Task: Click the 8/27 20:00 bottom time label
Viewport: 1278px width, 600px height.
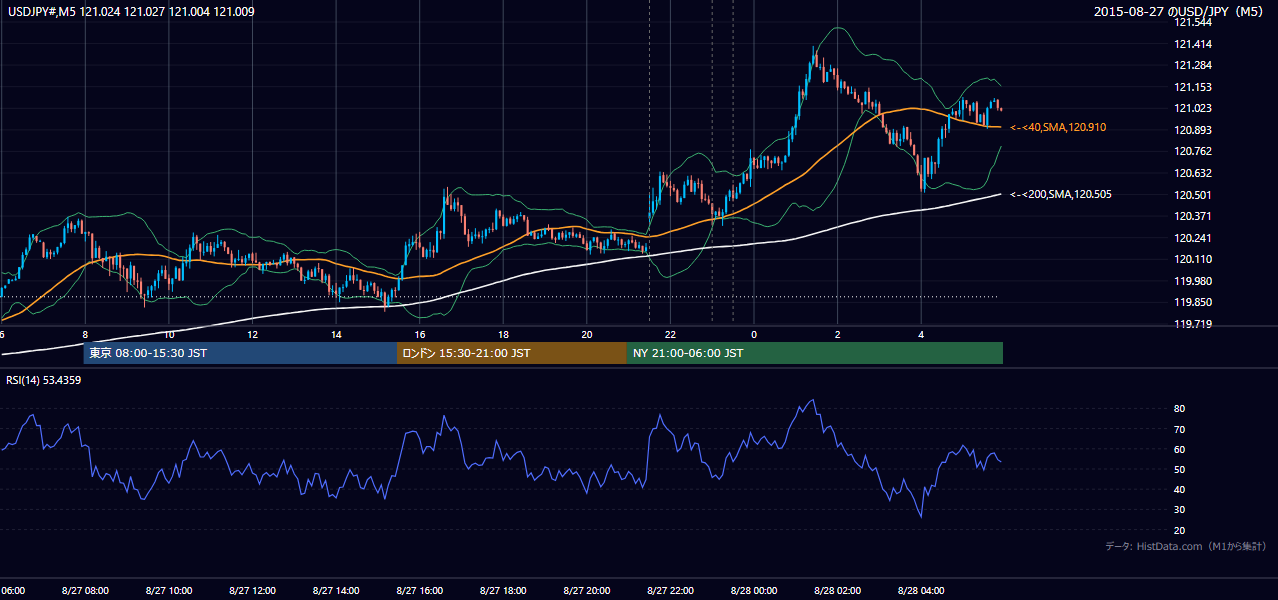Action: pos(587,591)
